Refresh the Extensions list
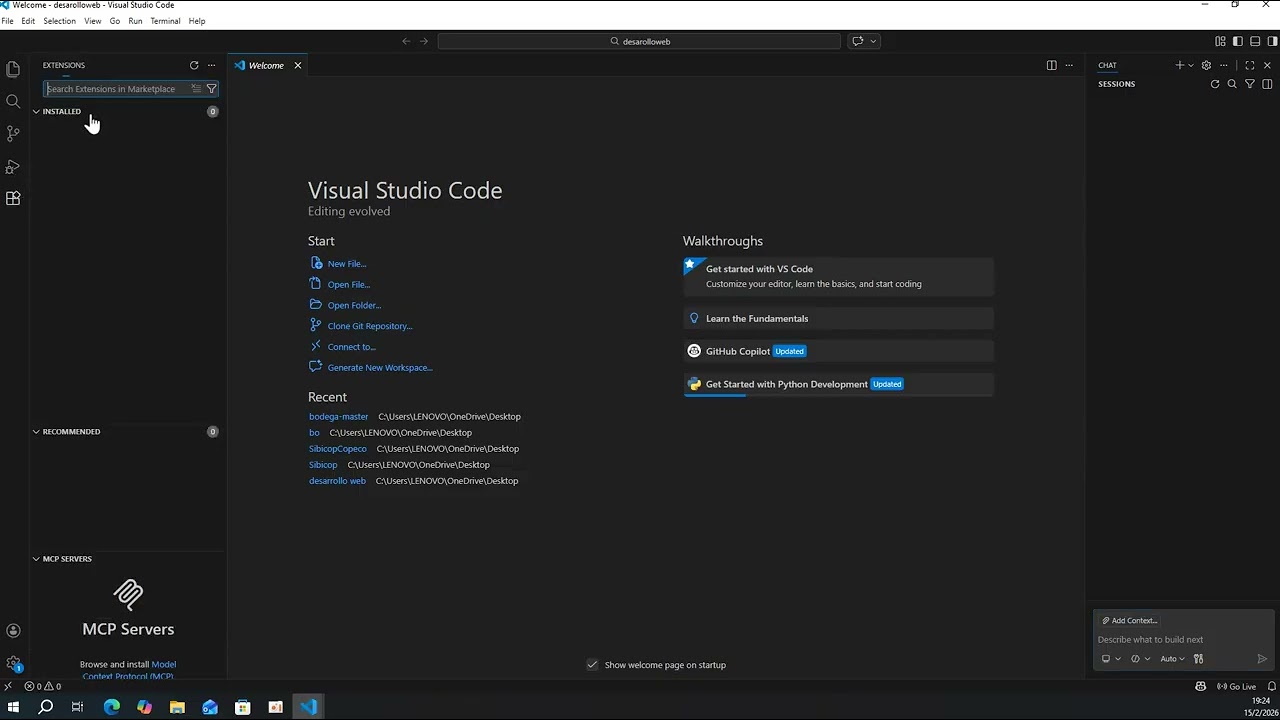 pos(194,65)
